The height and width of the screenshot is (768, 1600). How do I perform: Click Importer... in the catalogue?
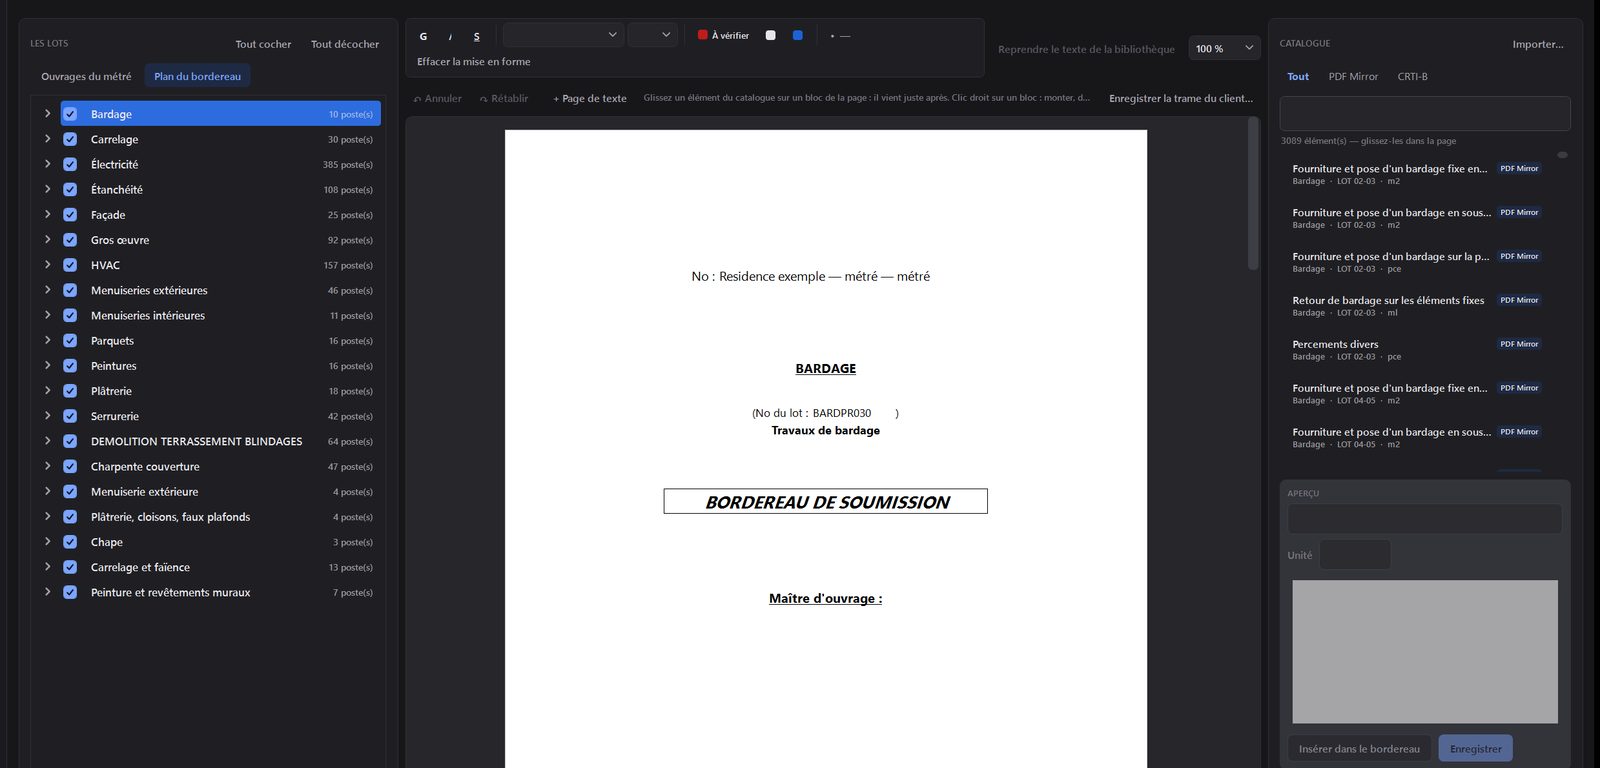point(1538,44)
